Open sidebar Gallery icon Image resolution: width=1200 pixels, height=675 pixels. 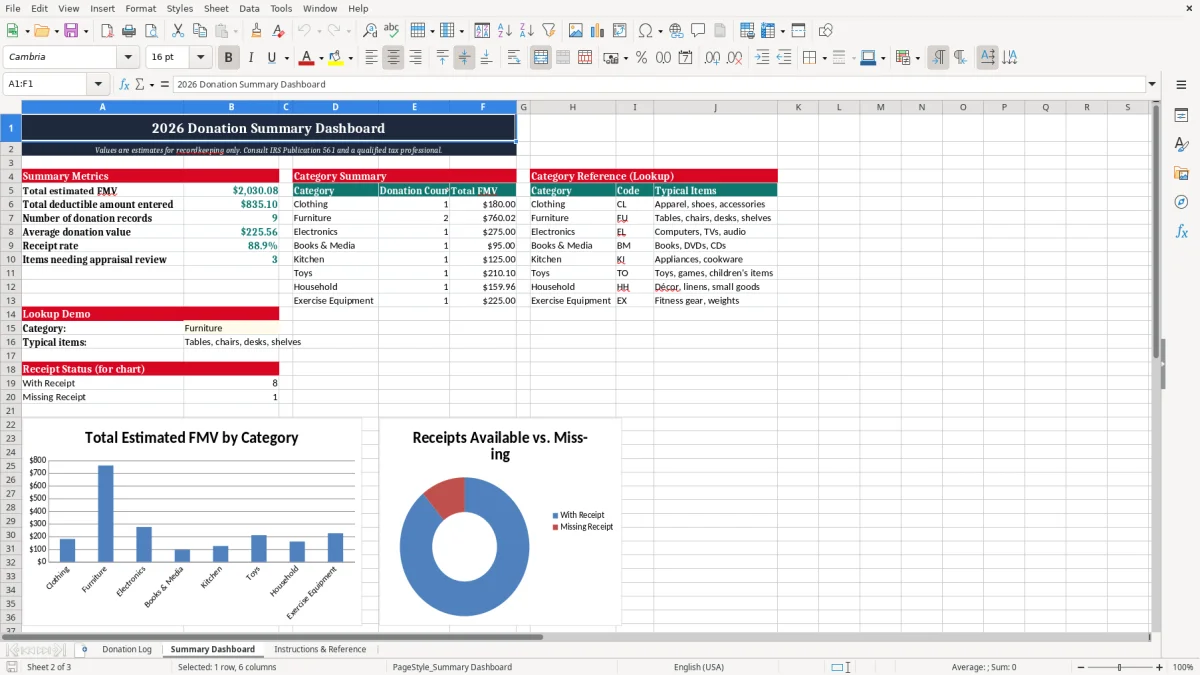point(1181,173)
